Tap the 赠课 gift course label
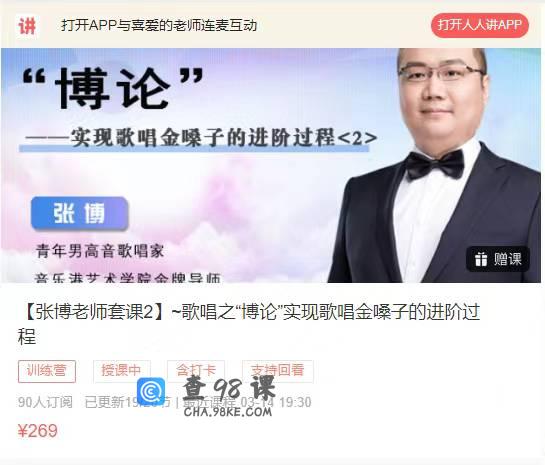The height and width of the screenshot is (465, 545). [498, 259]
